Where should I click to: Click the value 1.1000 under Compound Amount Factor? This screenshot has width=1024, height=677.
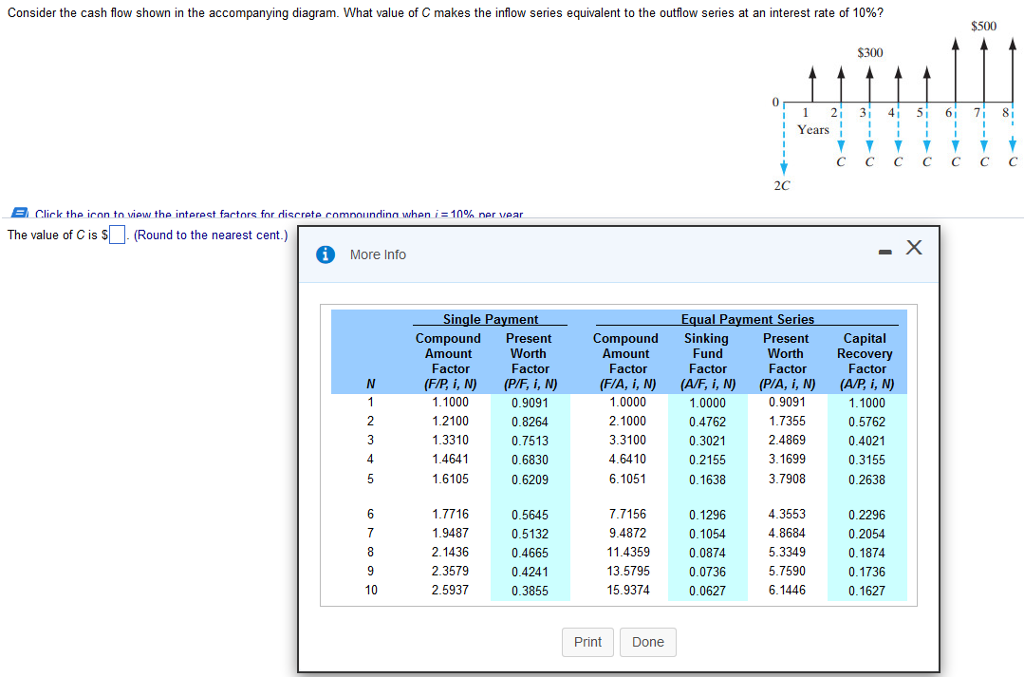pyautogui.click(x=450, y=403)
